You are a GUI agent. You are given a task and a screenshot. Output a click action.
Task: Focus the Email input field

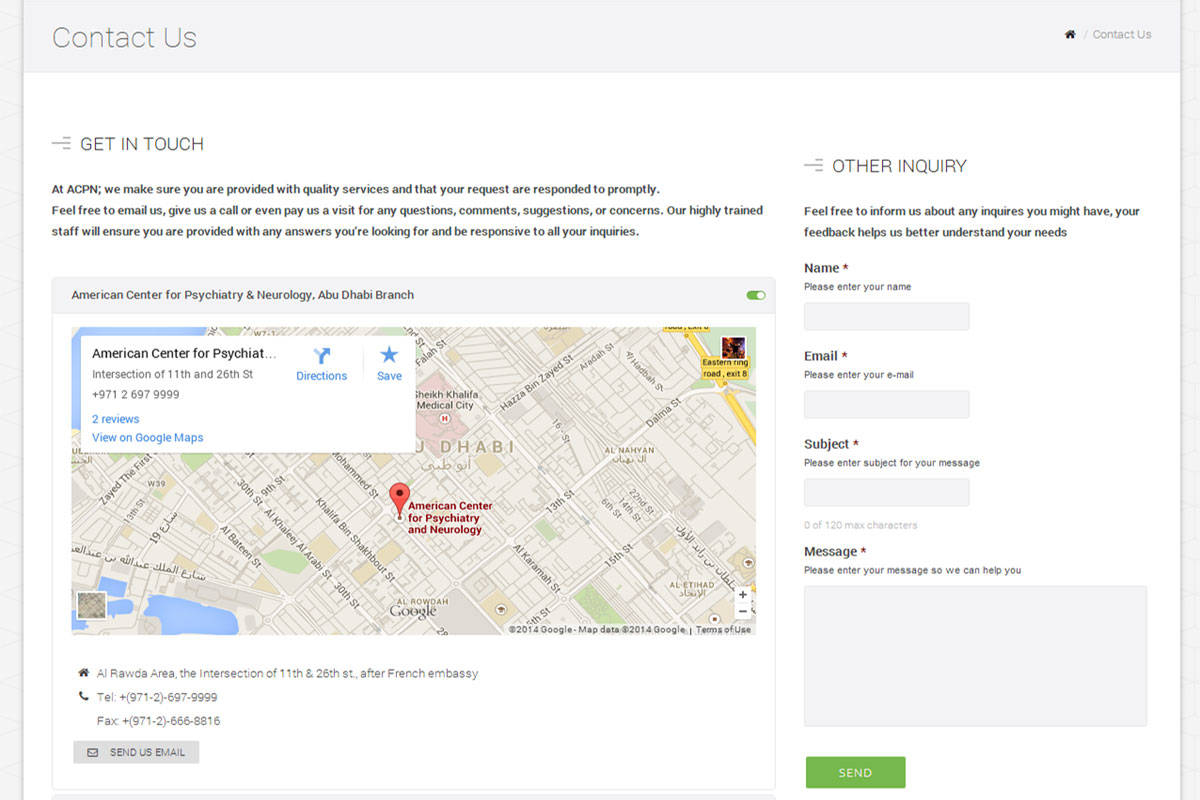887,404
